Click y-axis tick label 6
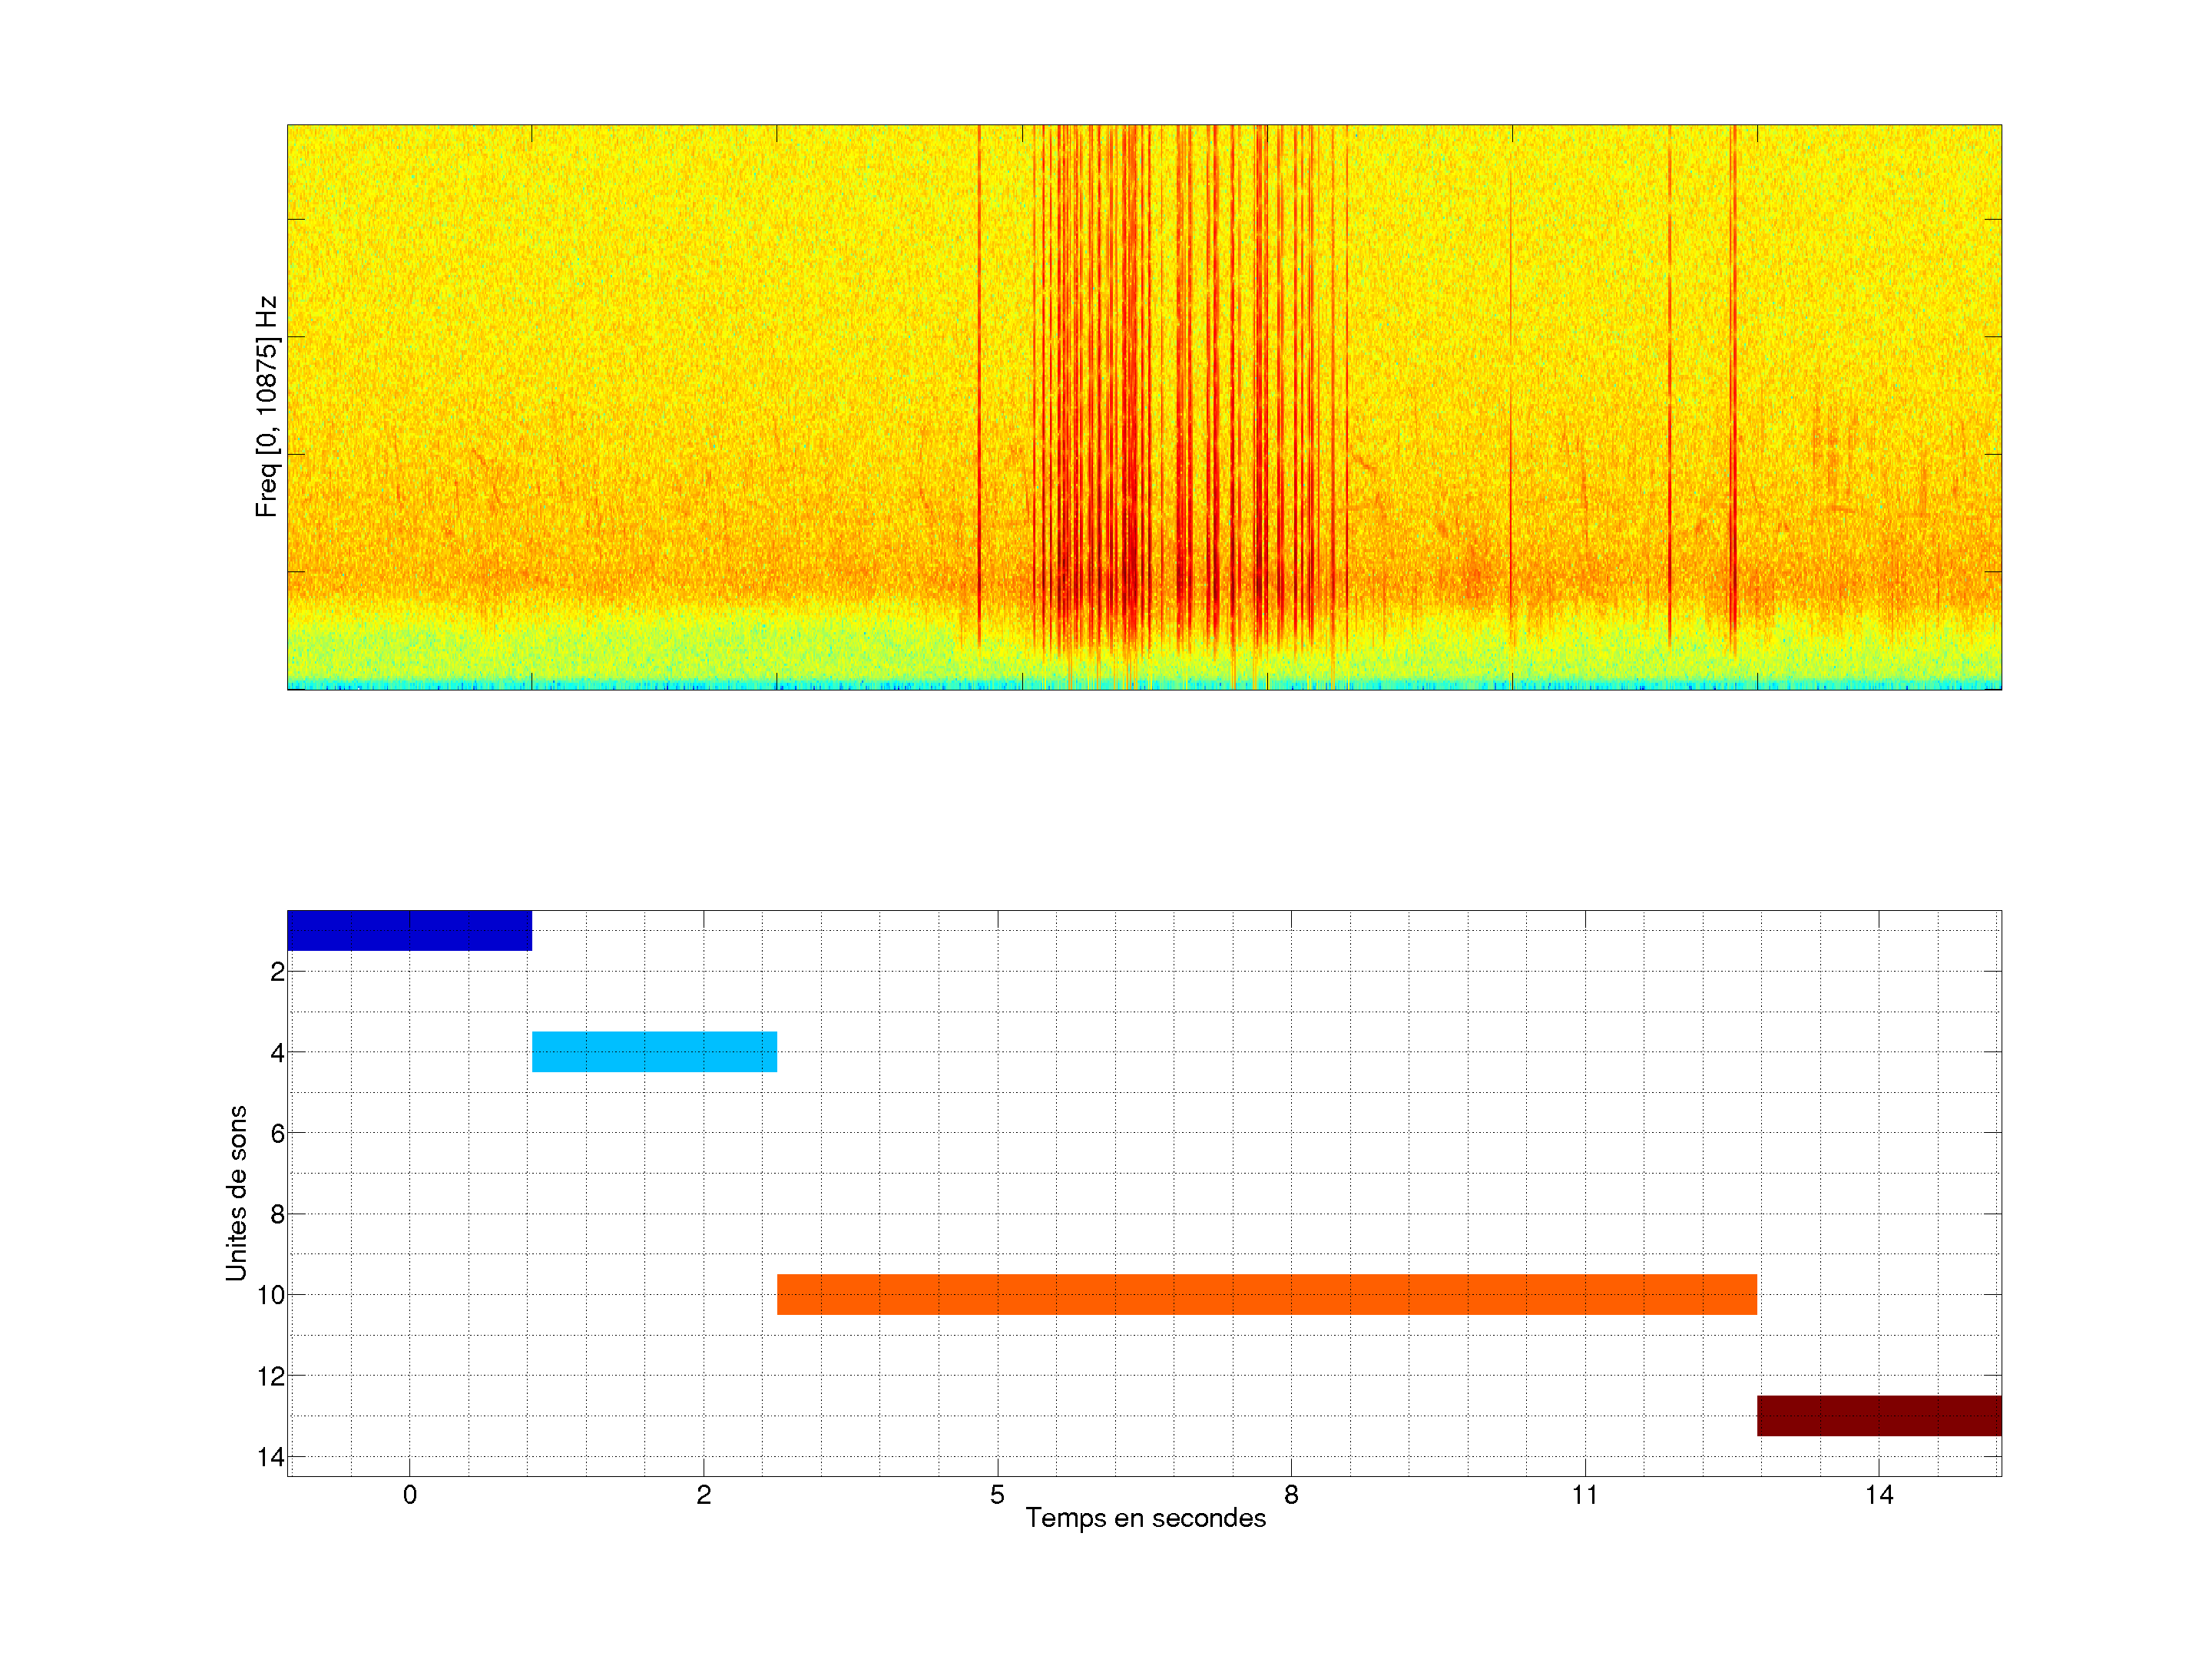2212x1659 pixels. click(277, 1133)
